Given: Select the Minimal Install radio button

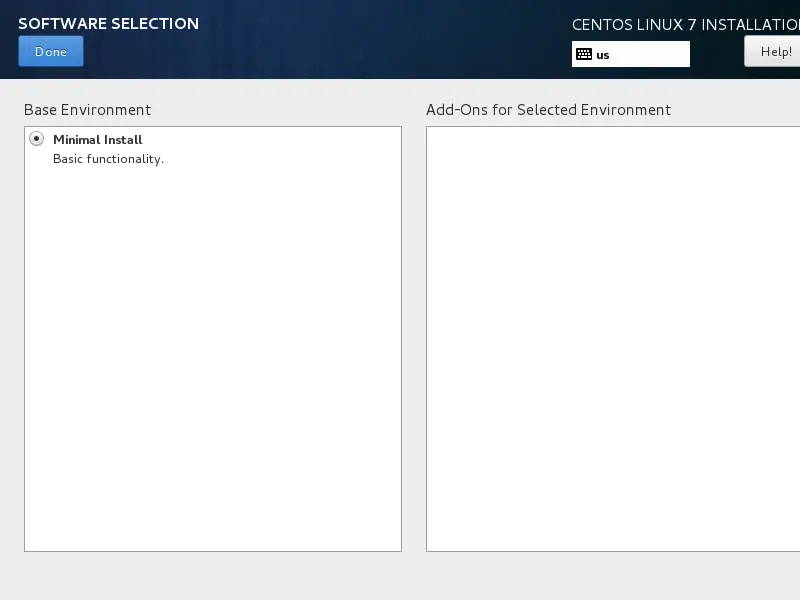Looking at the screenshot, I should tap(36, 139).
